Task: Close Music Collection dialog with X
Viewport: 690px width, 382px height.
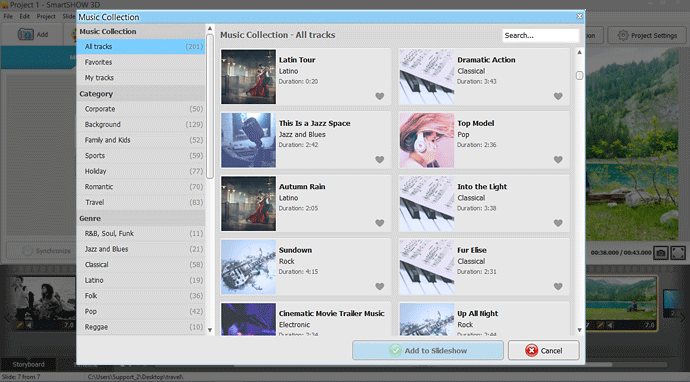Action: click(x=579, y=16)
